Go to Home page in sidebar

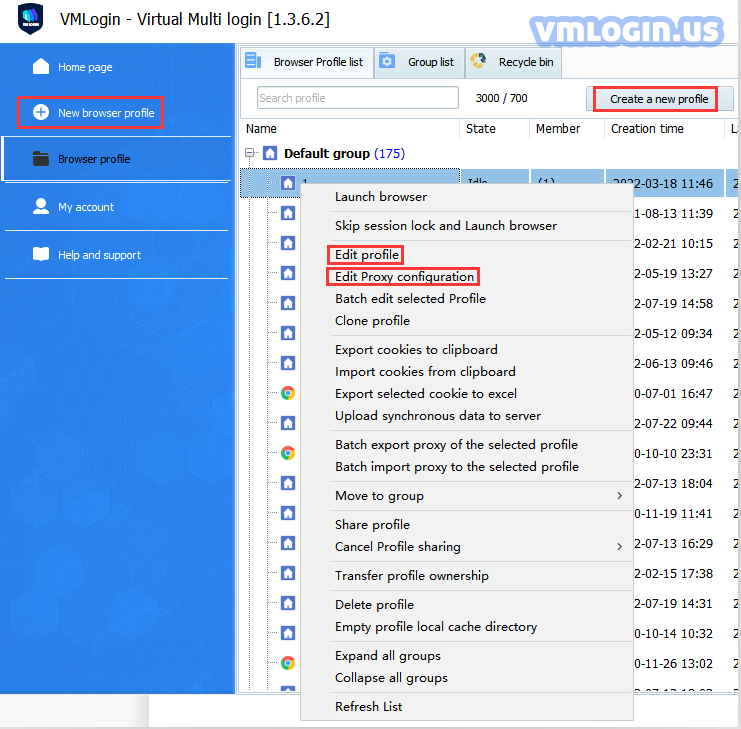pyautogui.click(x=85, y=67)
